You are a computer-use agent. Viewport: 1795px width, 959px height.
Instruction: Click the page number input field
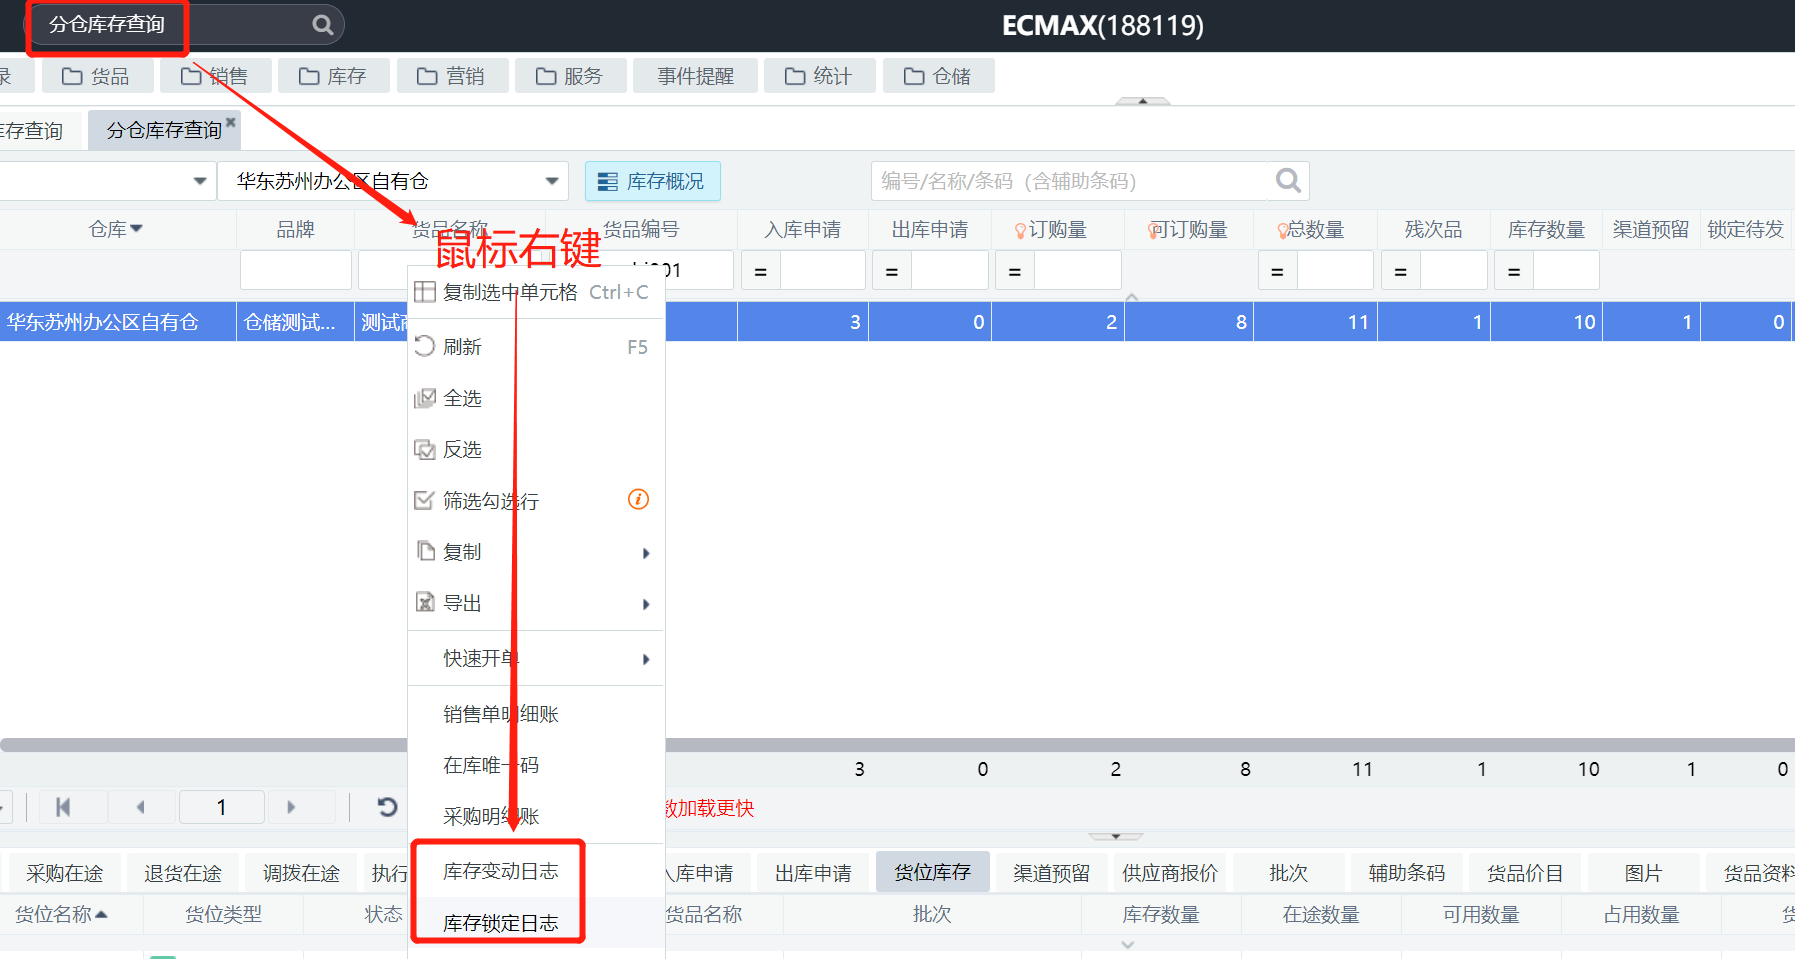tap(221, 807)
